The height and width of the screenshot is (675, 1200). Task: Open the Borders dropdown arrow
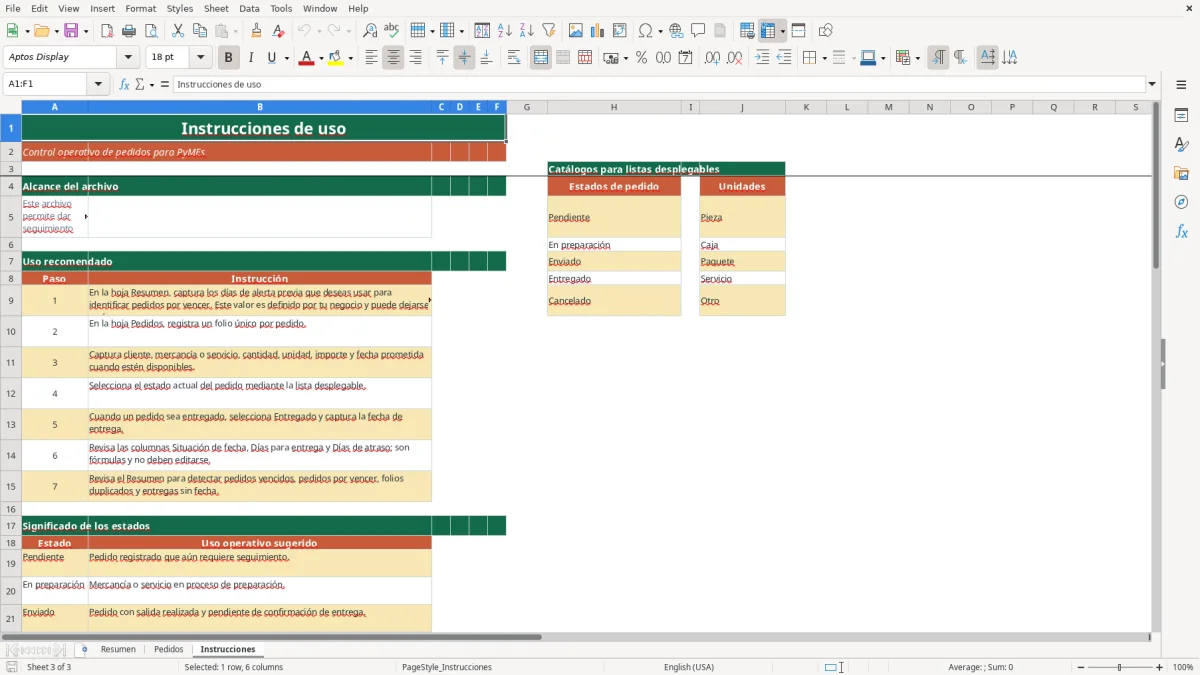coord(823,58)
